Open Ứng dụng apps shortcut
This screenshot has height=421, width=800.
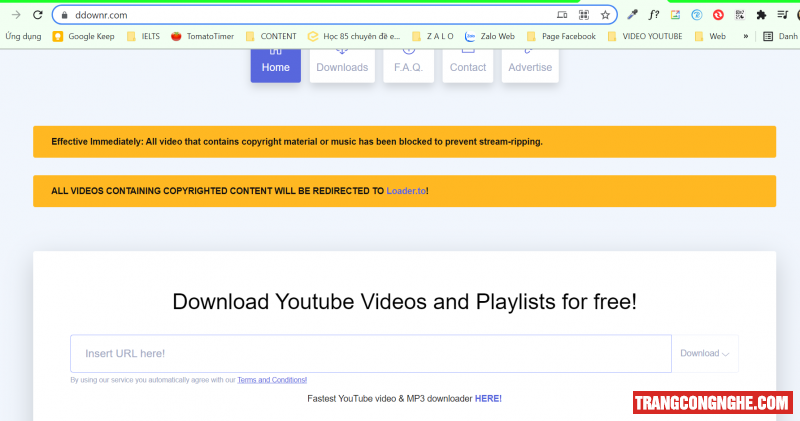pyautogui.click(x=23, y=36)
